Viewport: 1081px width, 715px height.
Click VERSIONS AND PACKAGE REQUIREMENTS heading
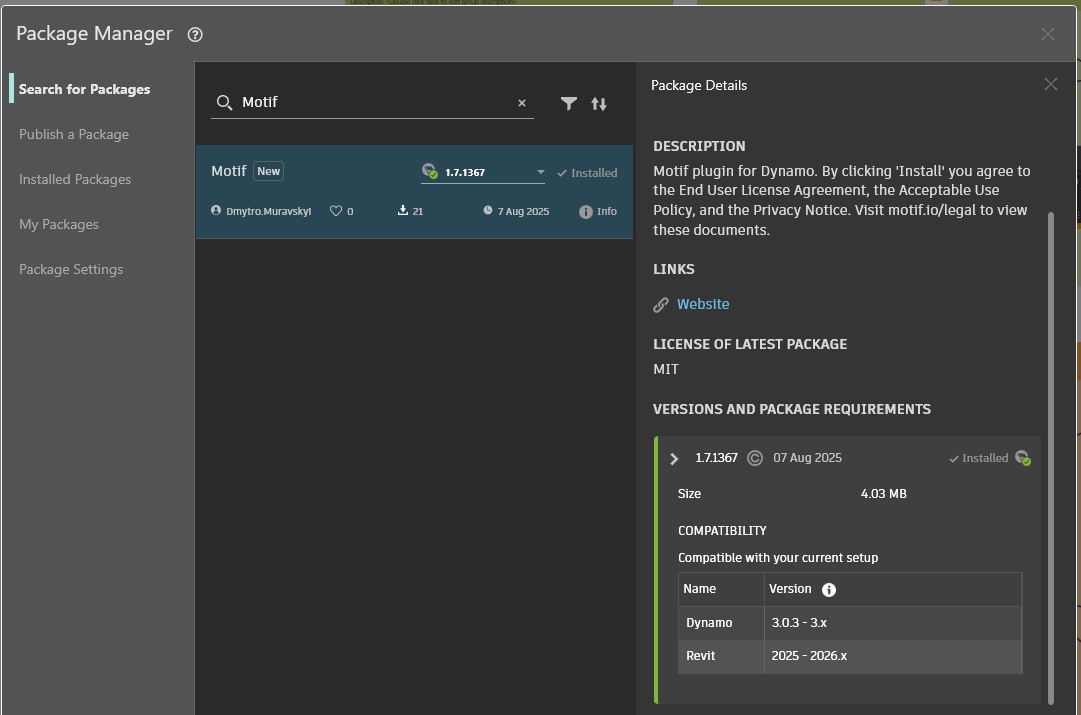click(x=792, y=410)
